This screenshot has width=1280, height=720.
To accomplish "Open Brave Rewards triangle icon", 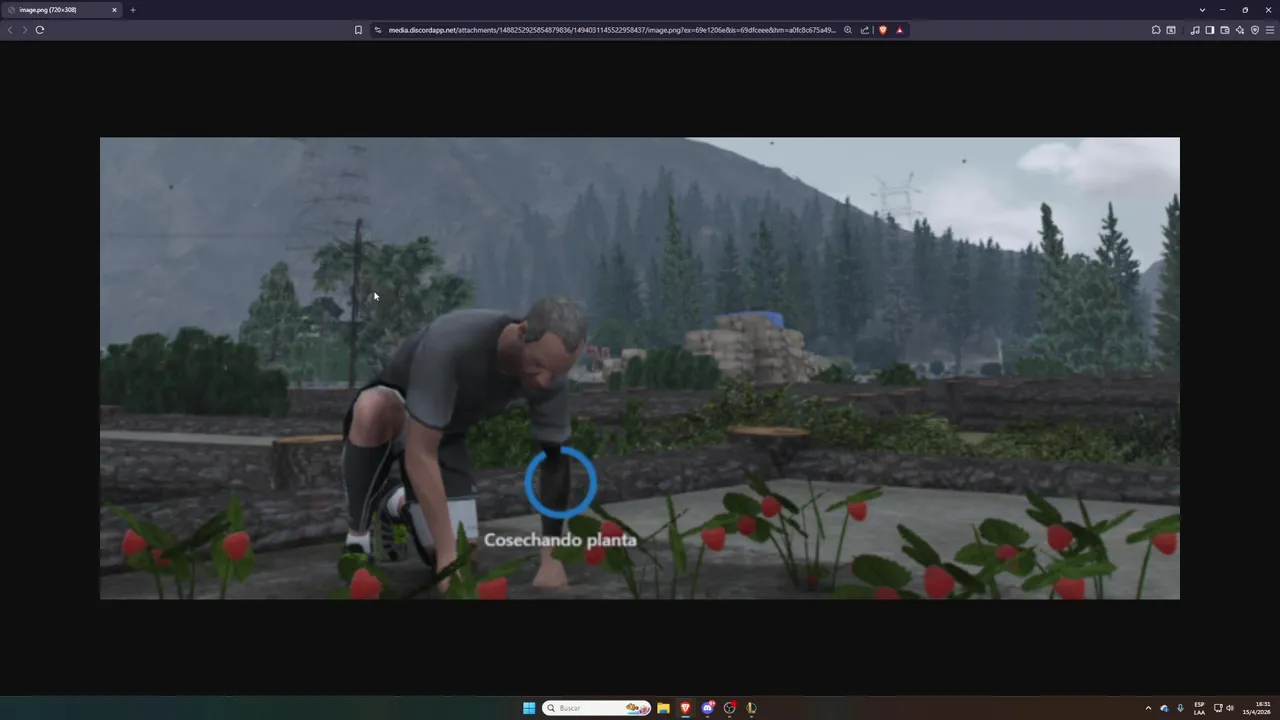I will [x=899, y=30].
